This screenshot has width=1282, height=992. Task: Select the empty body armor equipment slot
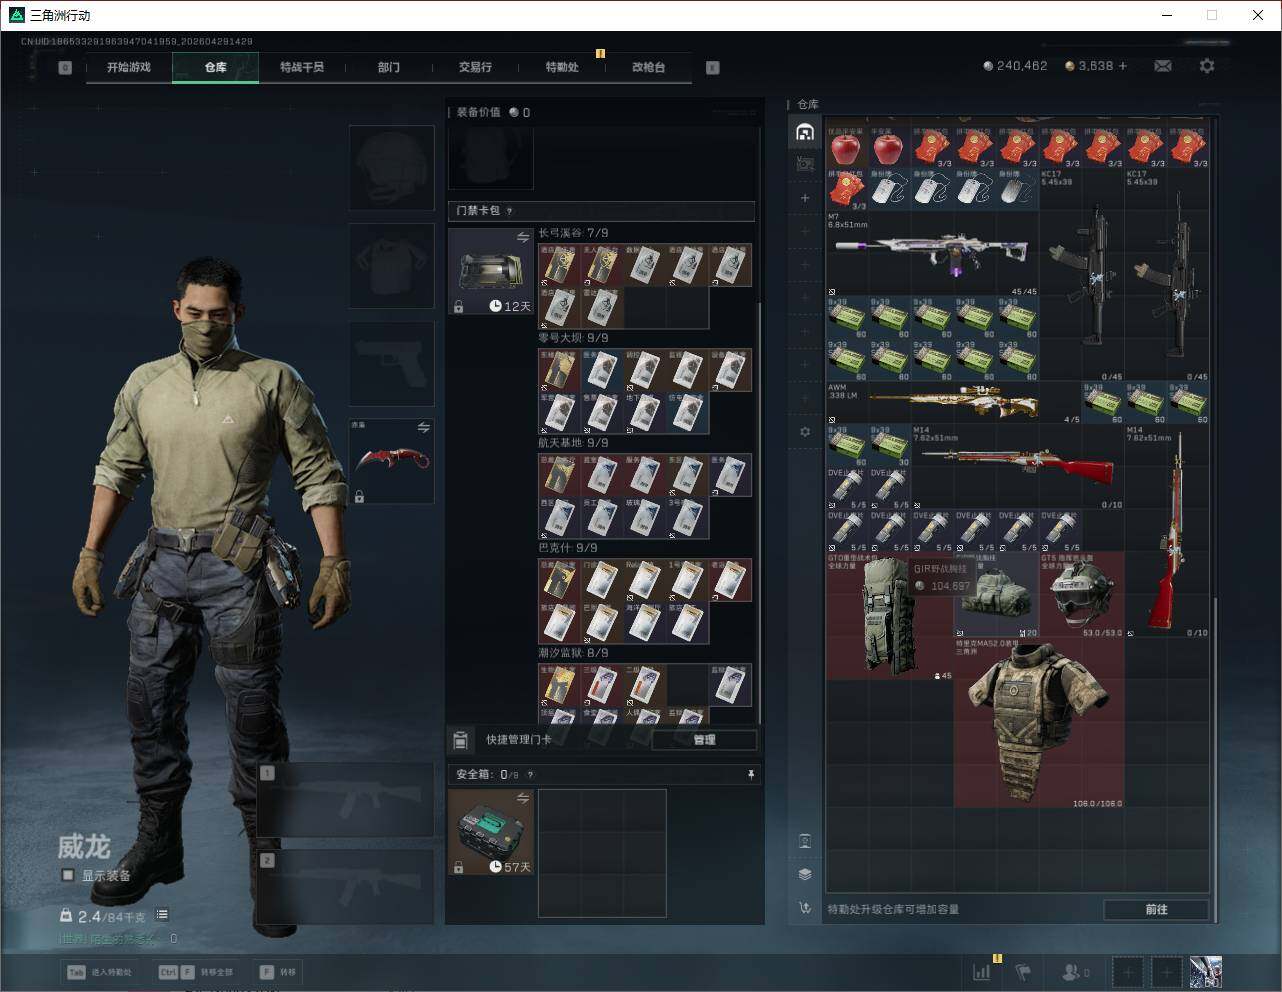point(392,265)
